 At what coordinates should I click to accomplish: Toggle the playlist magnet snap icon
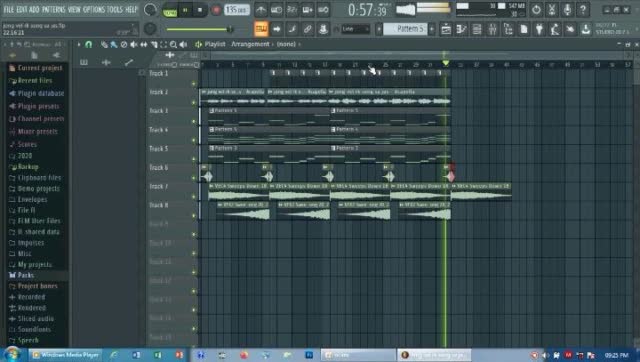89,44
